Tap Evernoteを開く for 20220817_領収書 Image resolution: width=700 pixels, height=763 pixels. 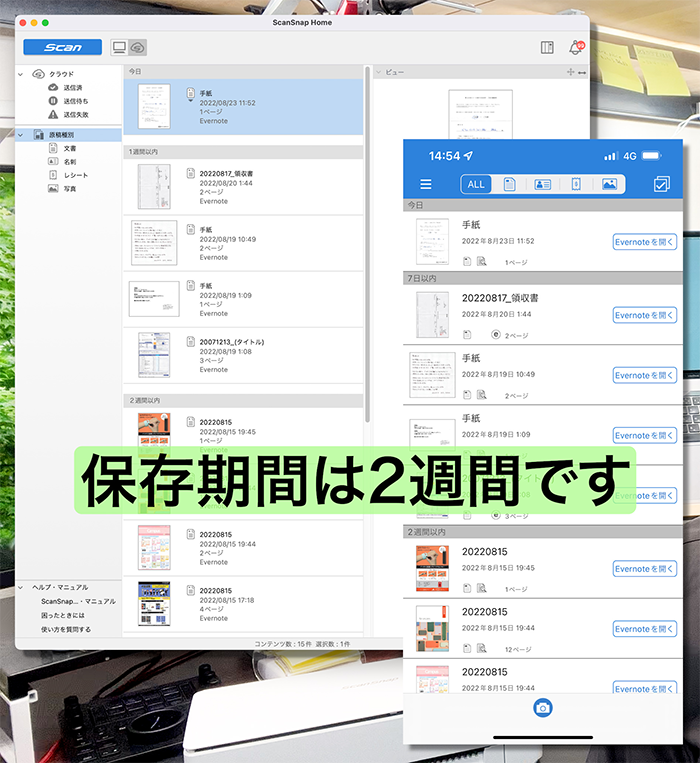coord(645,315)
